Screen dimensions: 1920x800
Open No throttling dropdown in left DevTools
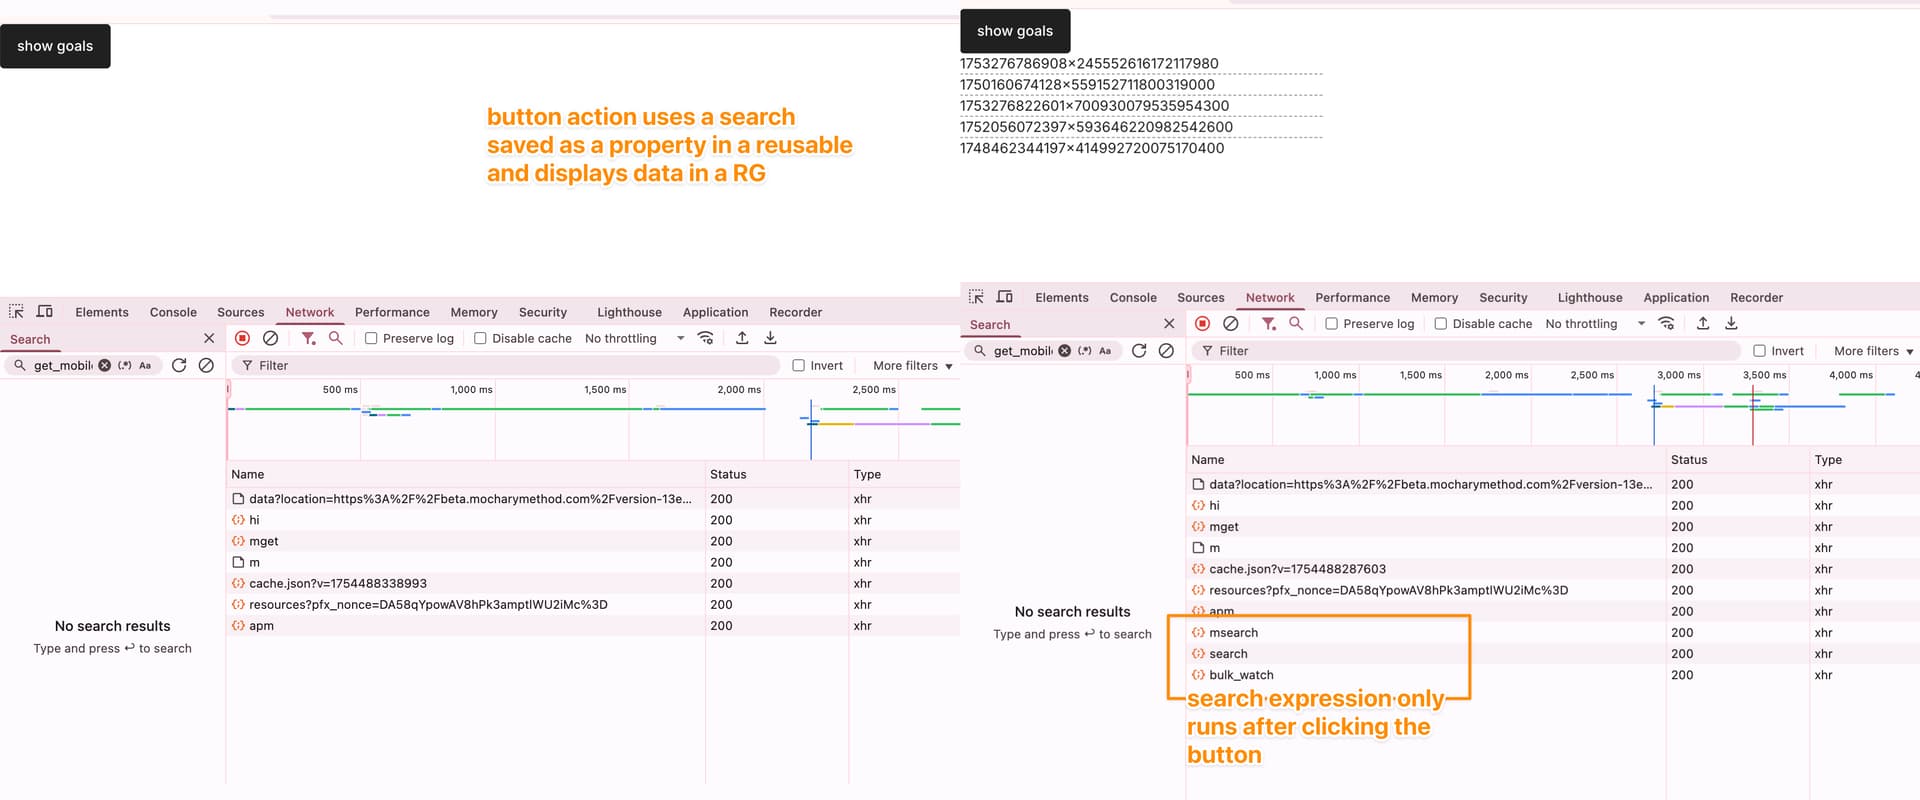click(634, 338)
